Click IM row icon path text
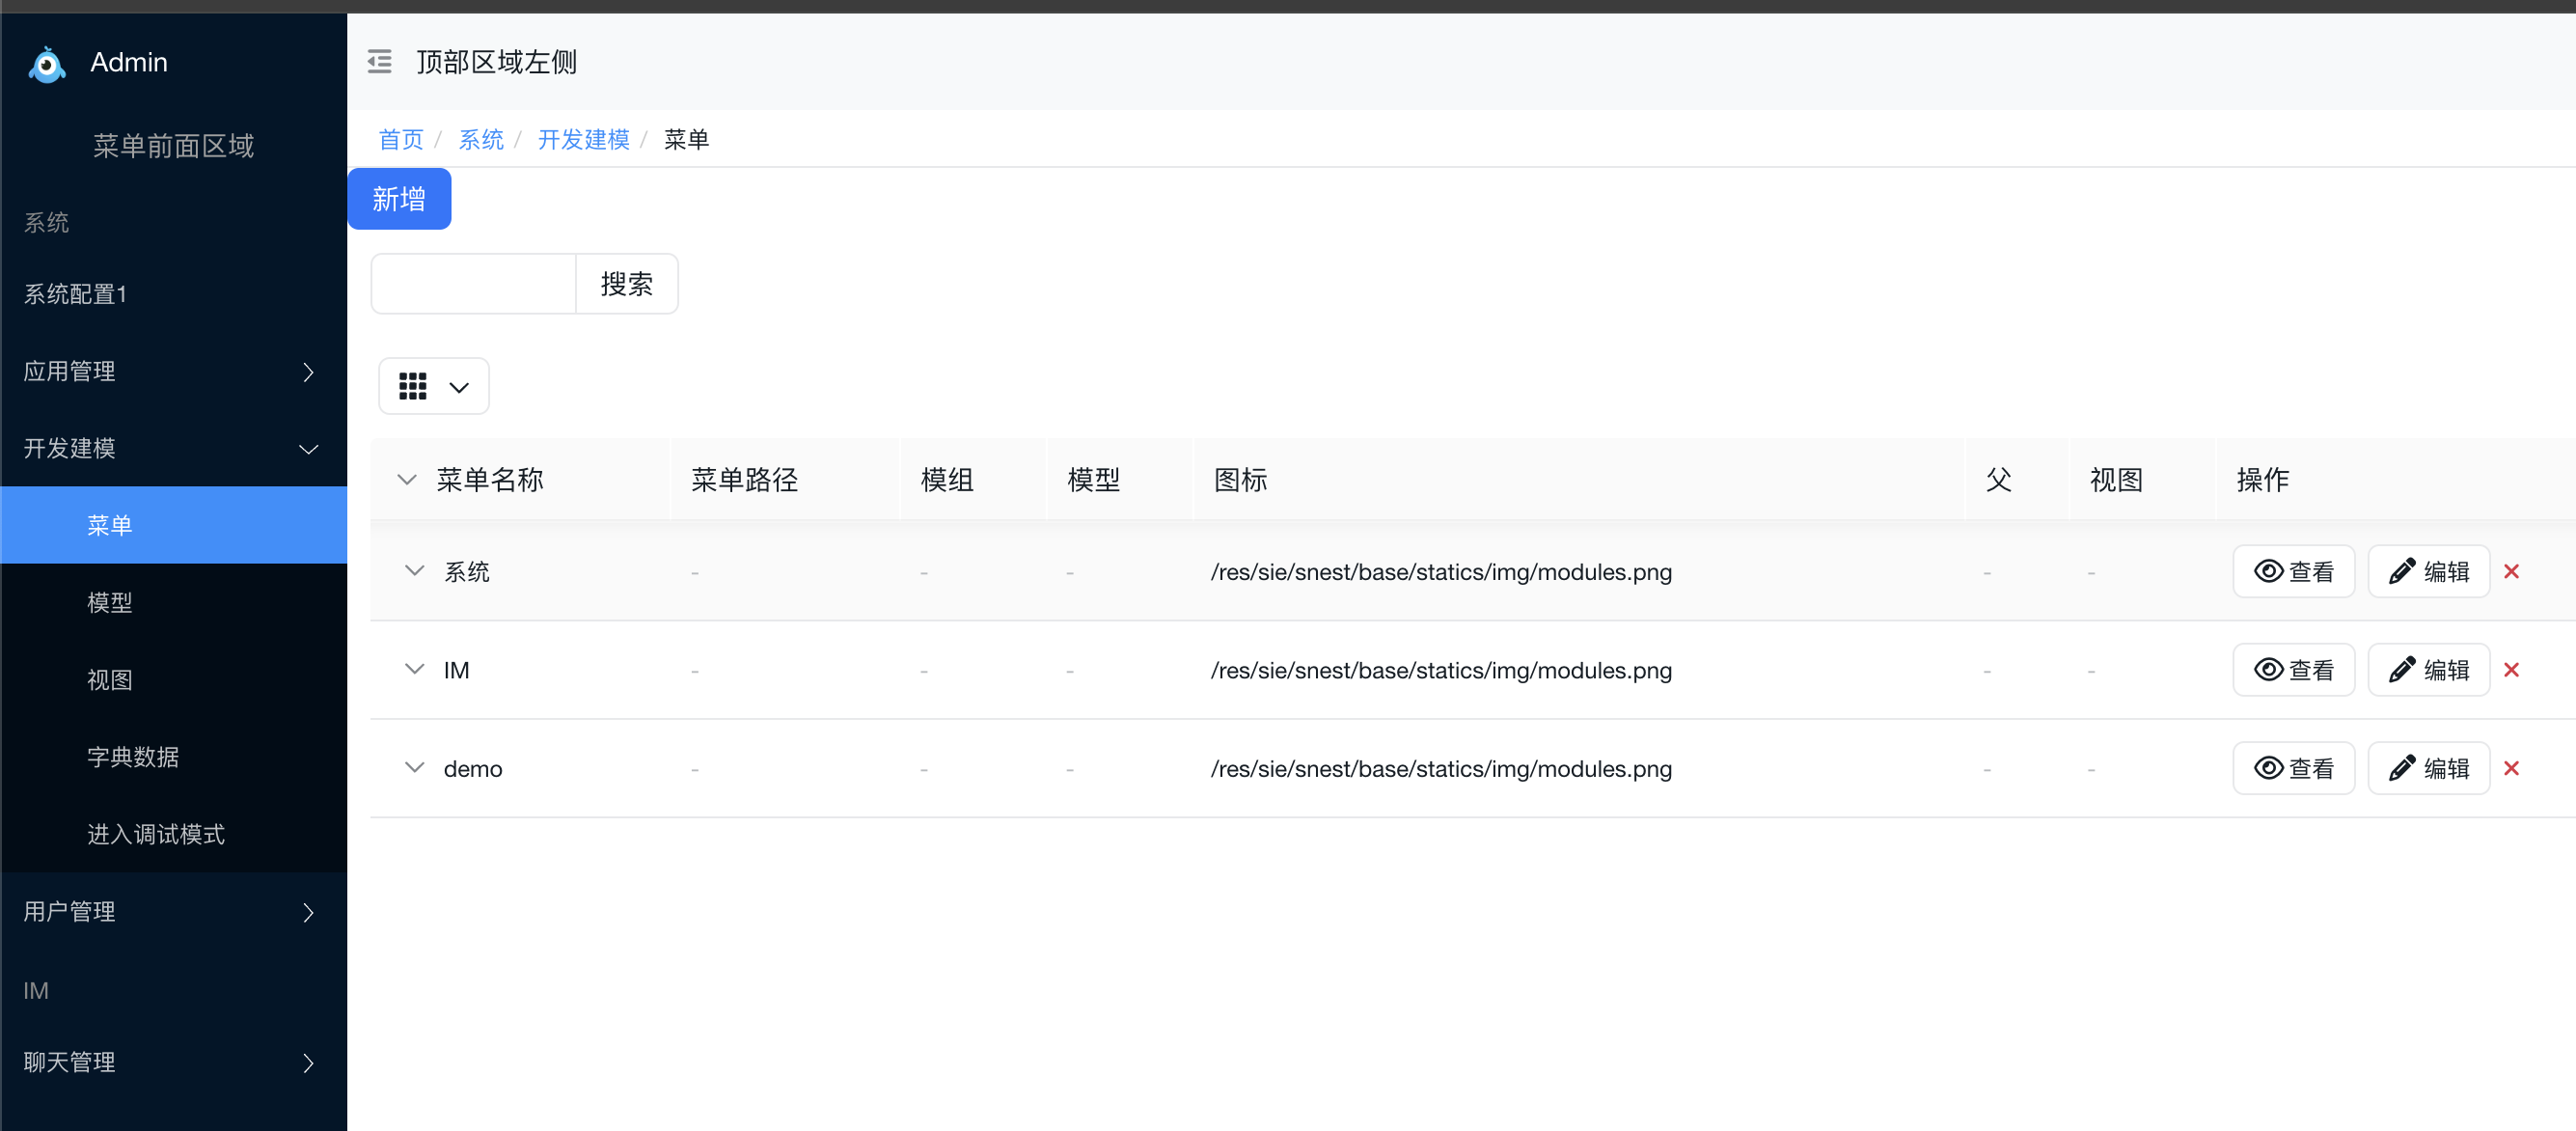The image size is (2576, 1131). click(1441, 671)
